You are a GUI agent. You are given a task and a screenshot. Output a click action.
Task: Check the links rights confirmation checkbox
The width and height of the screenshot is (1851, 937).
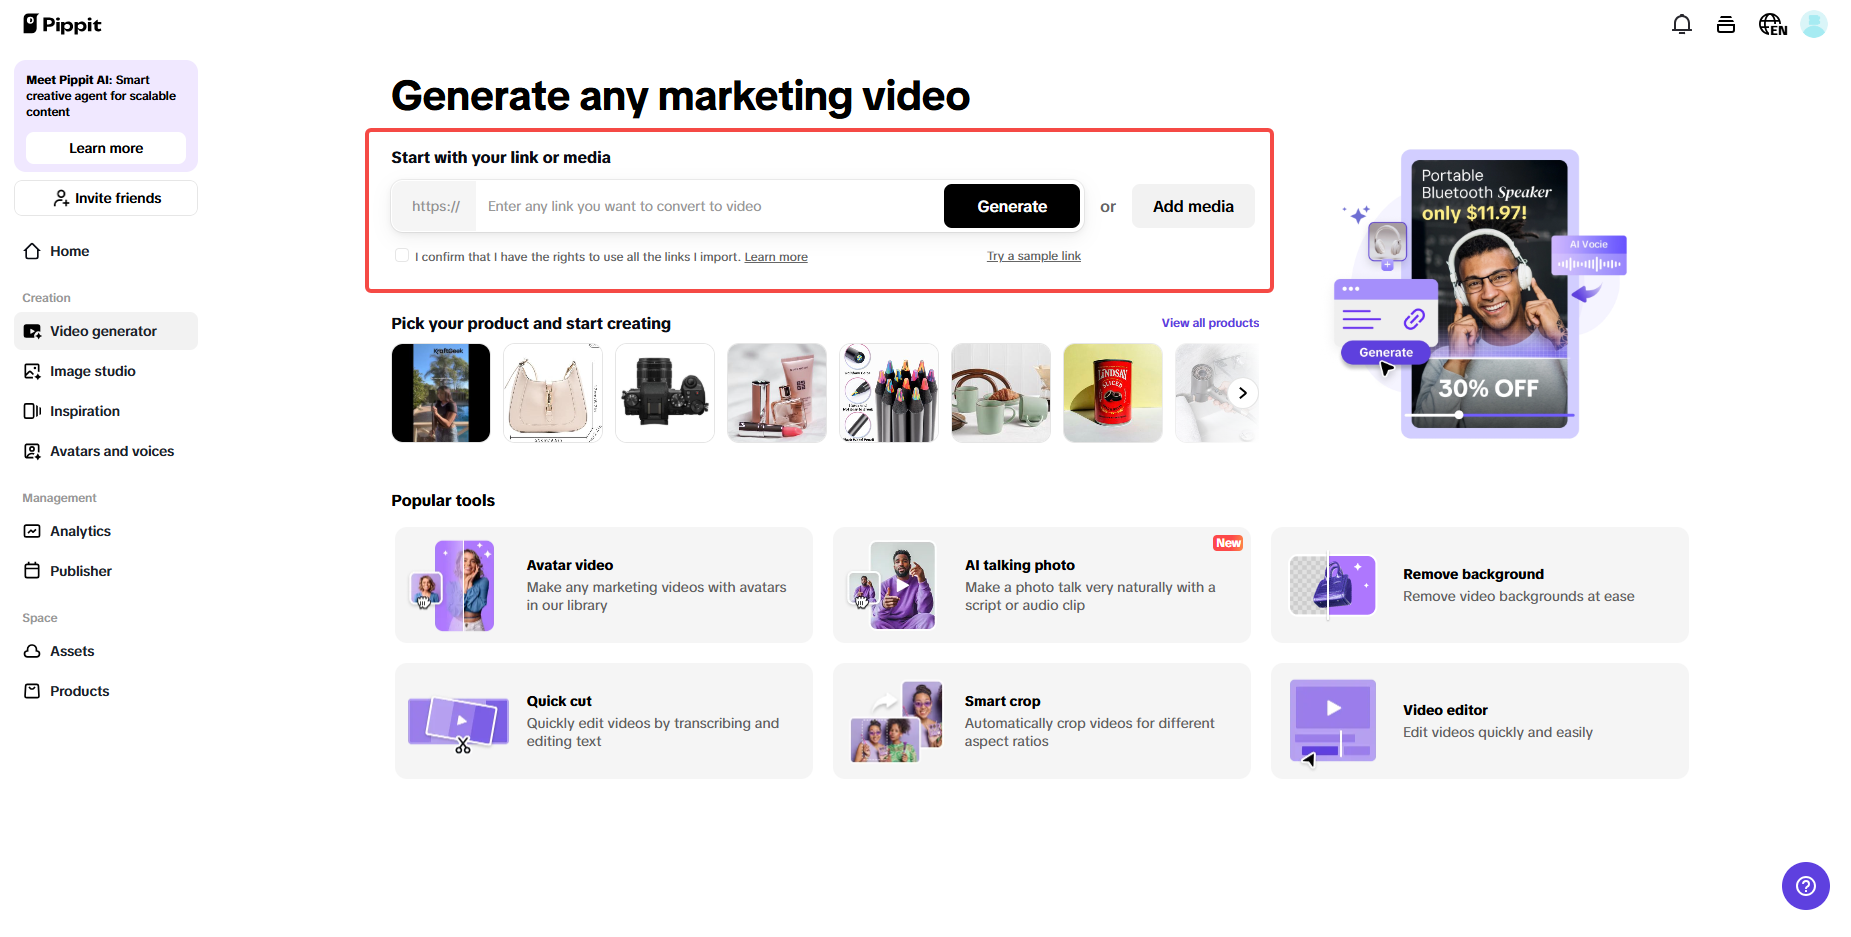click(401, 255)
